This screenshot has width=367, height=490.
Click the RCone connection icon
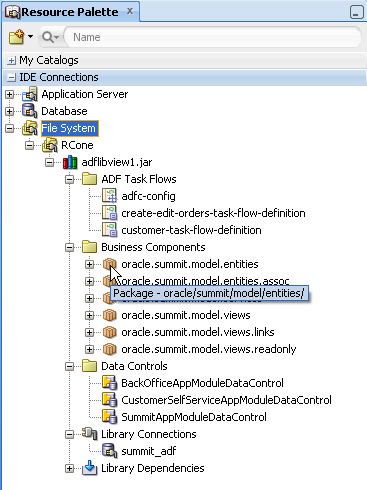pos(50,145)
